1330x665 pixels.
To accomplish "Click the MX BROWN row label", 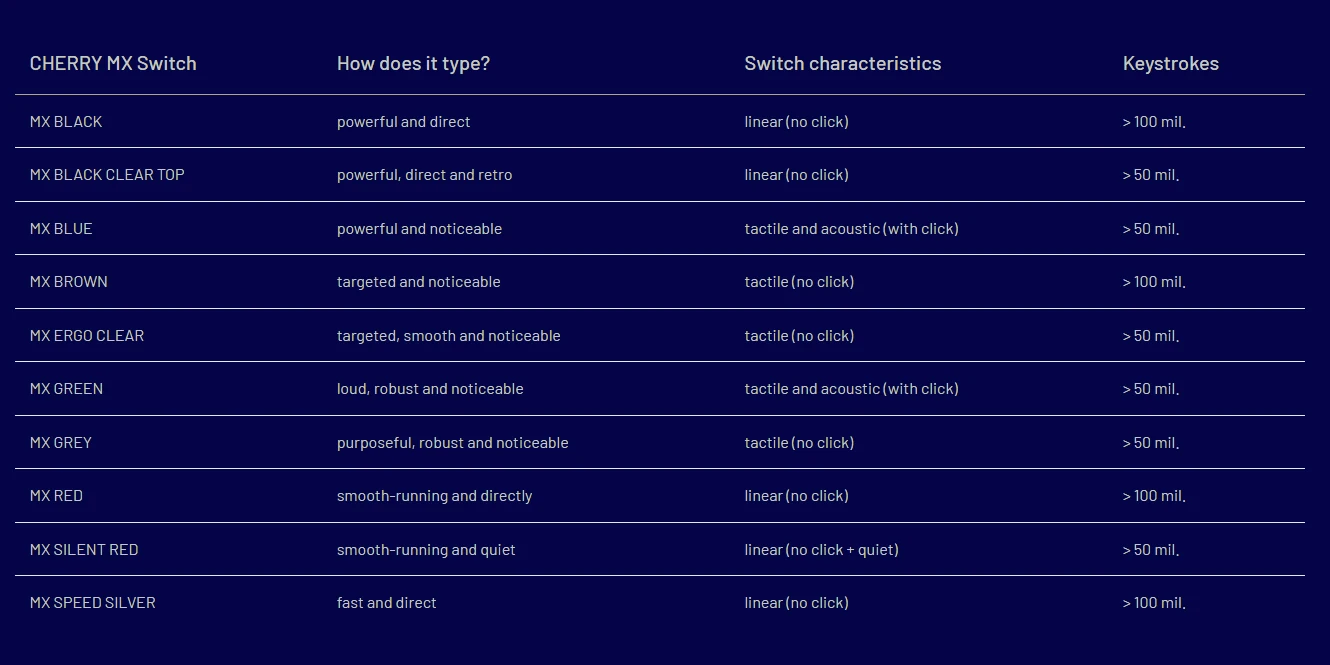I will click(69, 282).
